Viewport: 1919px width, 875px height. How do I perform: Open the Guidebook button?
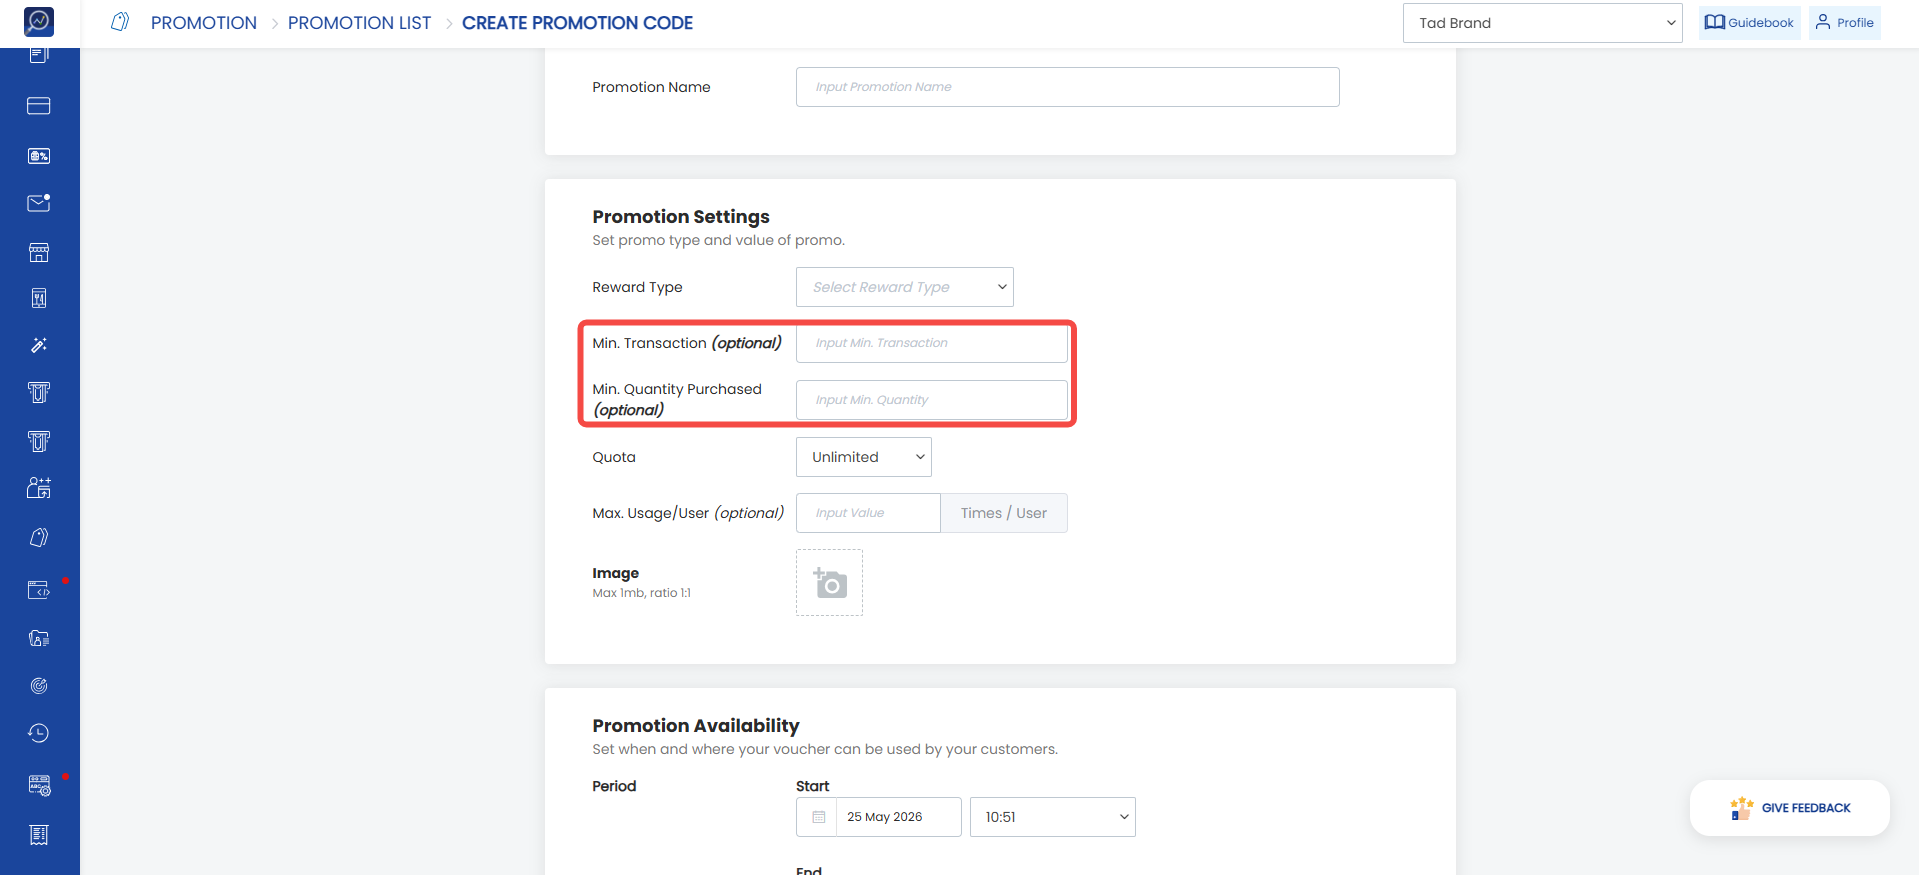click(x=1750, y=22)
